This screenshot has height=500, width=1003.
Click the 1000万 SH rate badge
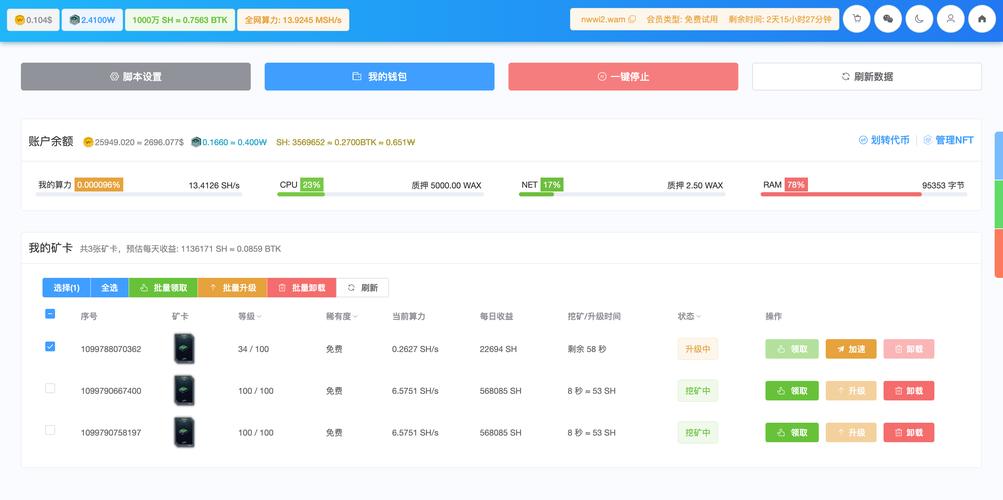click(180, 20)
